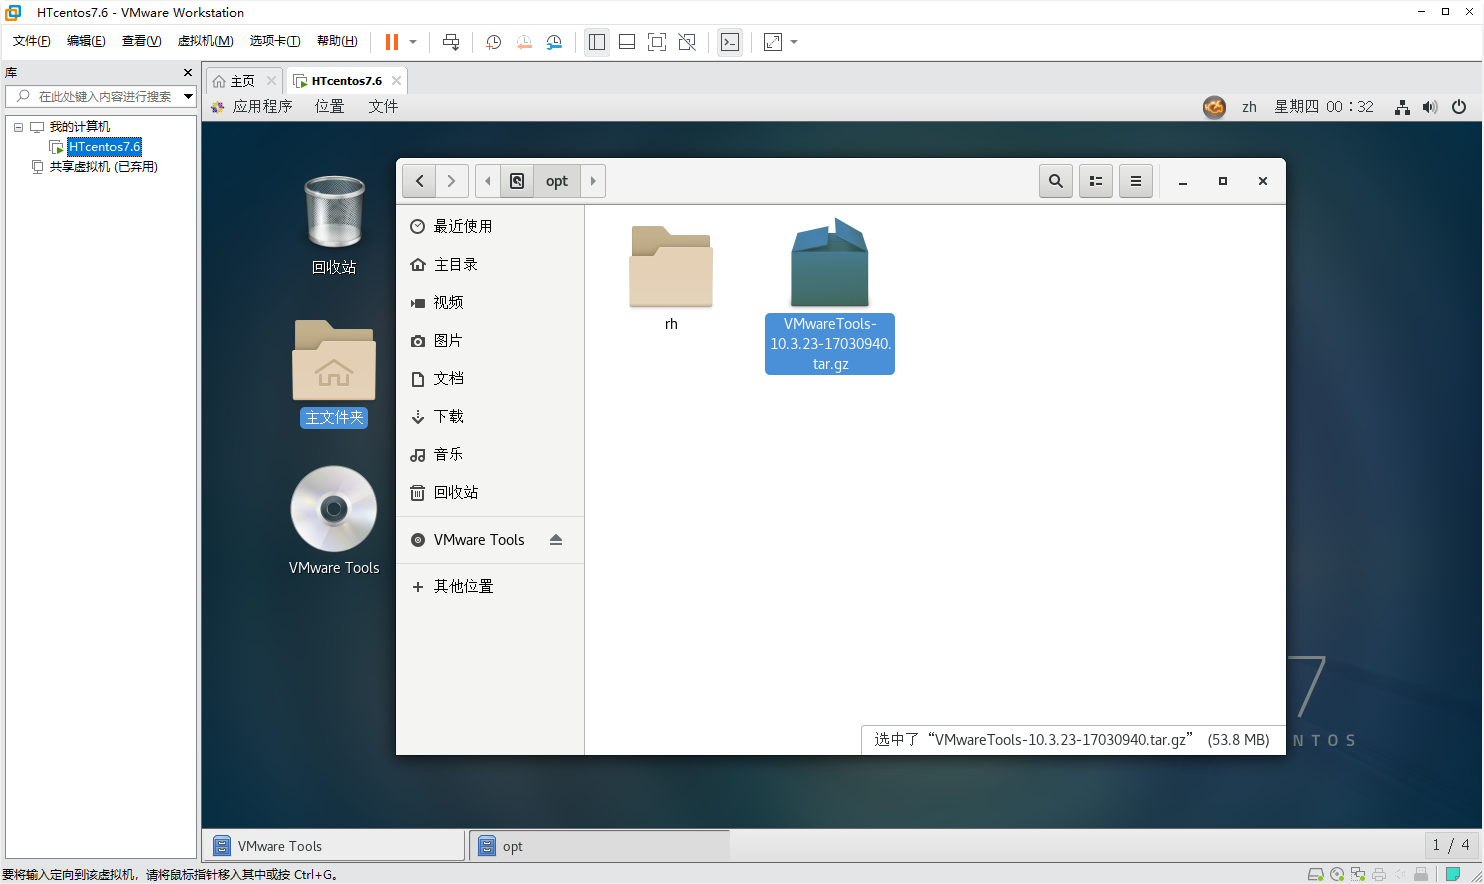The width and height of the screenshot is (1484, 884).
Task: Toggle the console view button
Action: pos(730,42)
